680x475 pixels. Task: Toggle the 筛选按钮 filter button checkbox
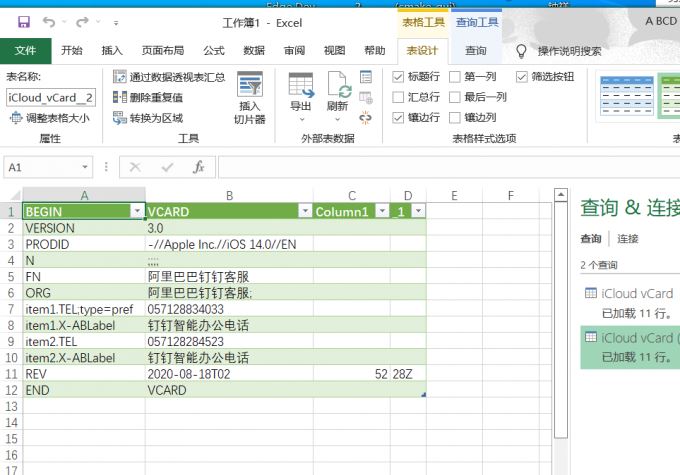pos(522,77)
